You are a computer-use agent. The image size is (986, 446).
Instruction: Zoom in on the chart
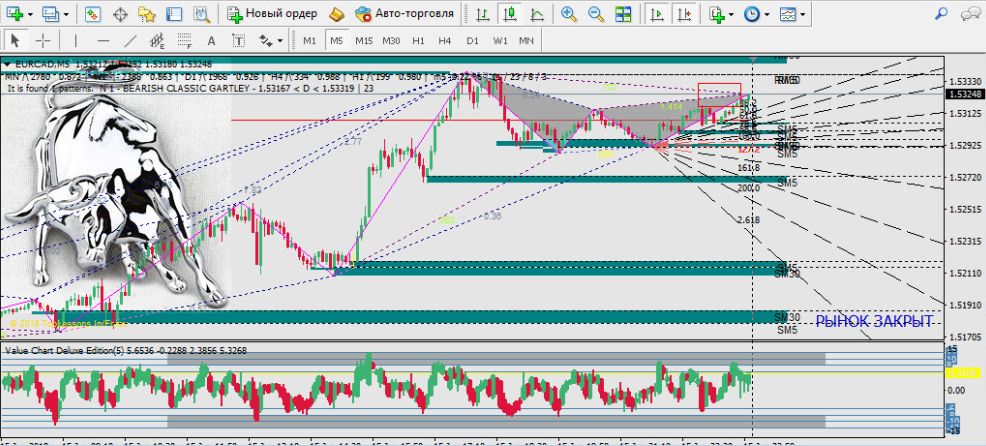569,13
